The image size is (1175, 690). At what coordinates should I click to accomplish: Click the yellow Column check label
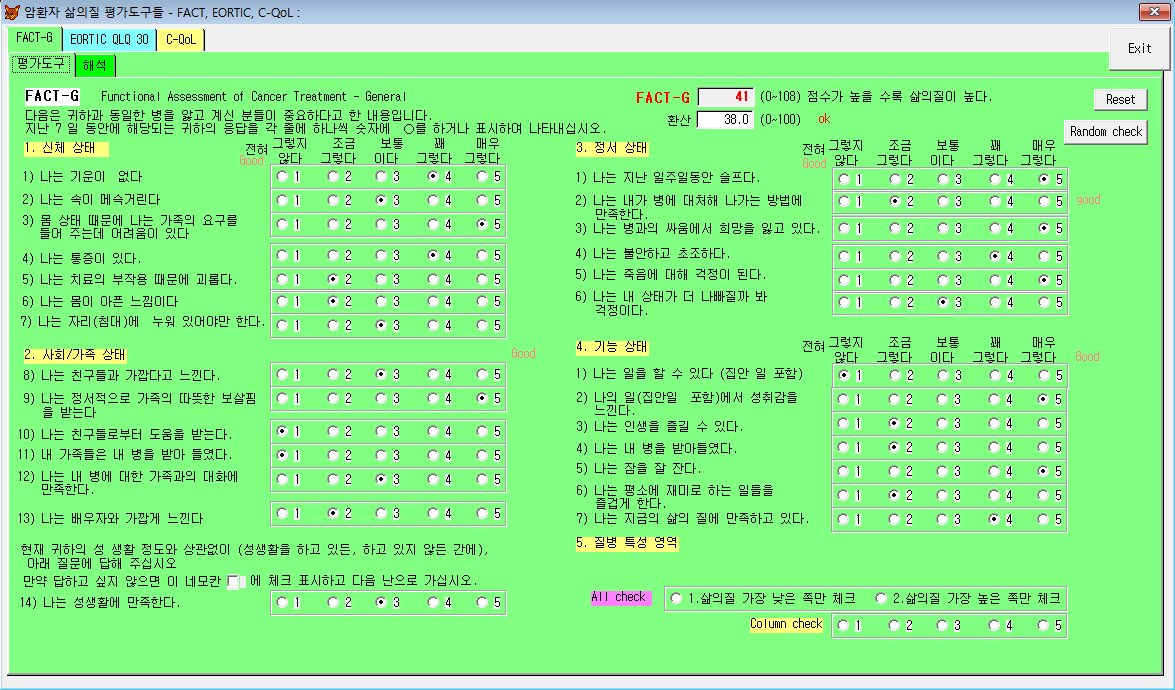pos(786,624)
